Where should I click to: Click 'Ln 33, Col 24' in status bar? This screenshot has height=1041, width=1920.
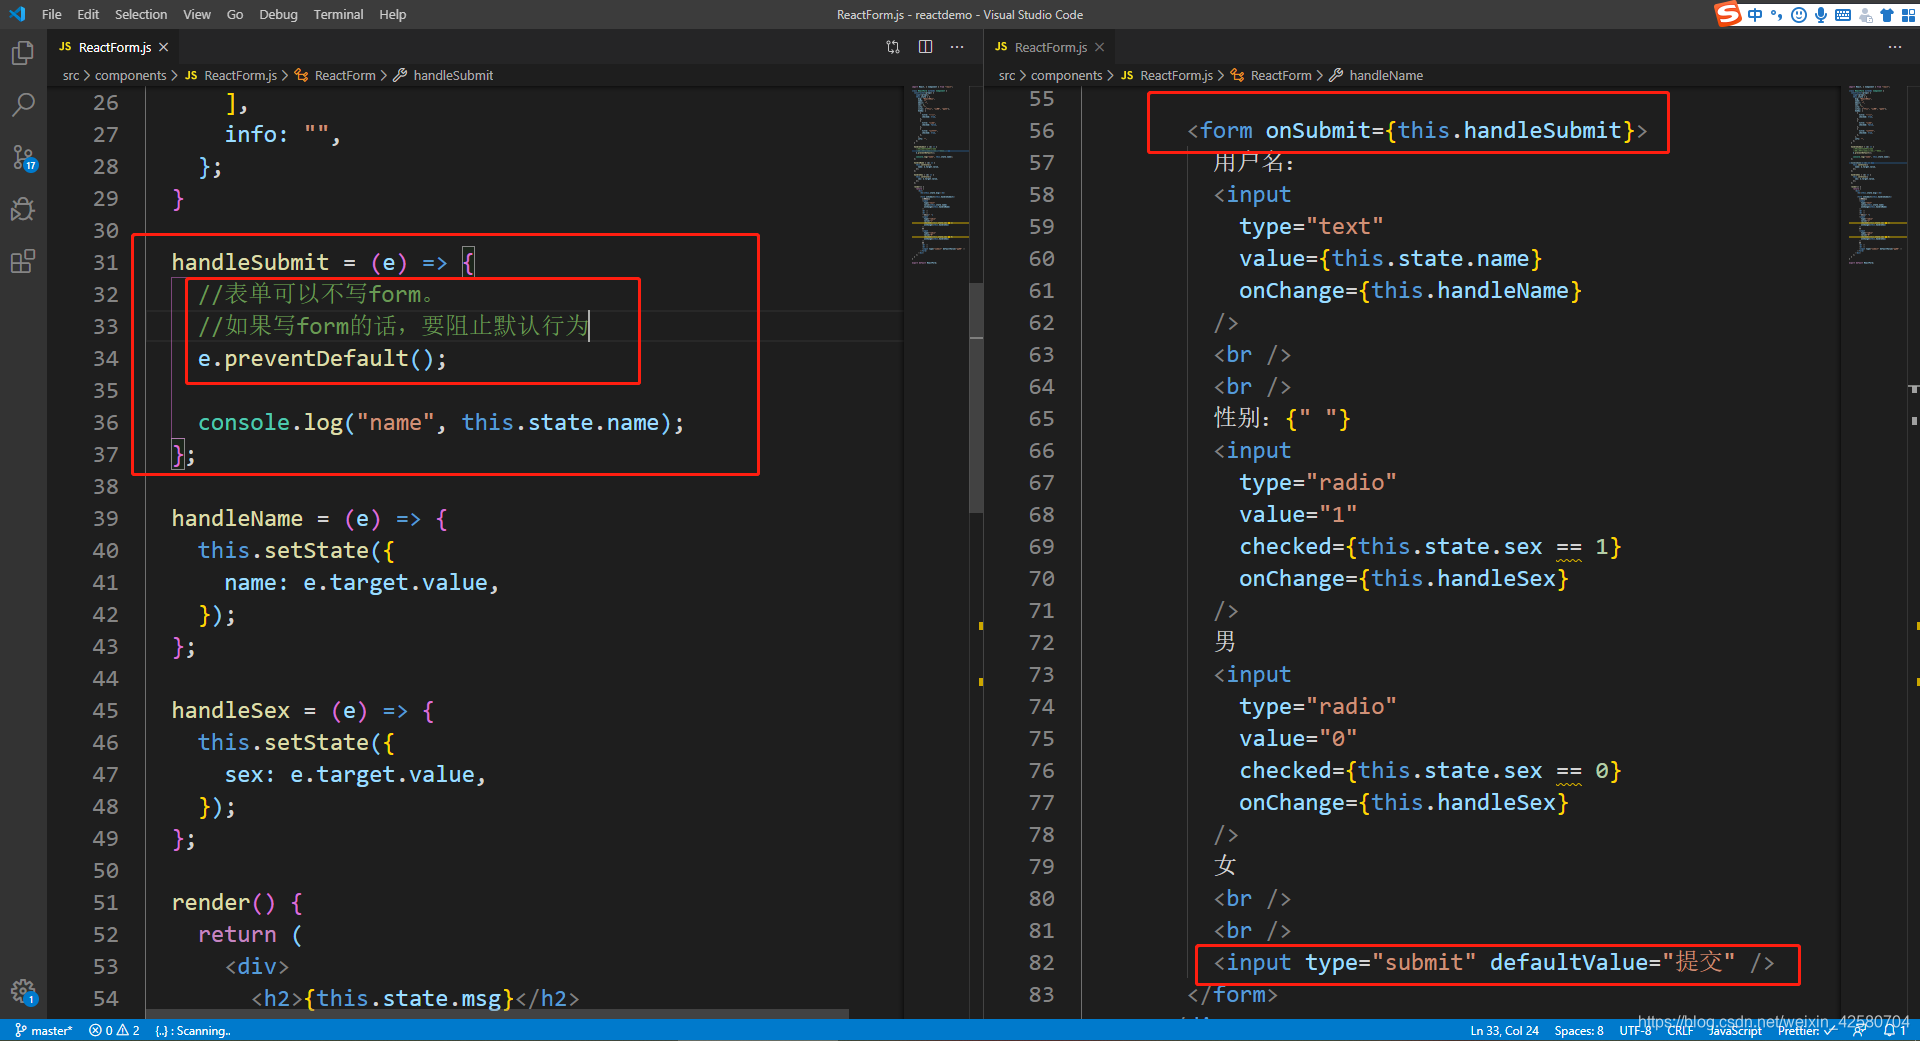click(1504, 1030)
